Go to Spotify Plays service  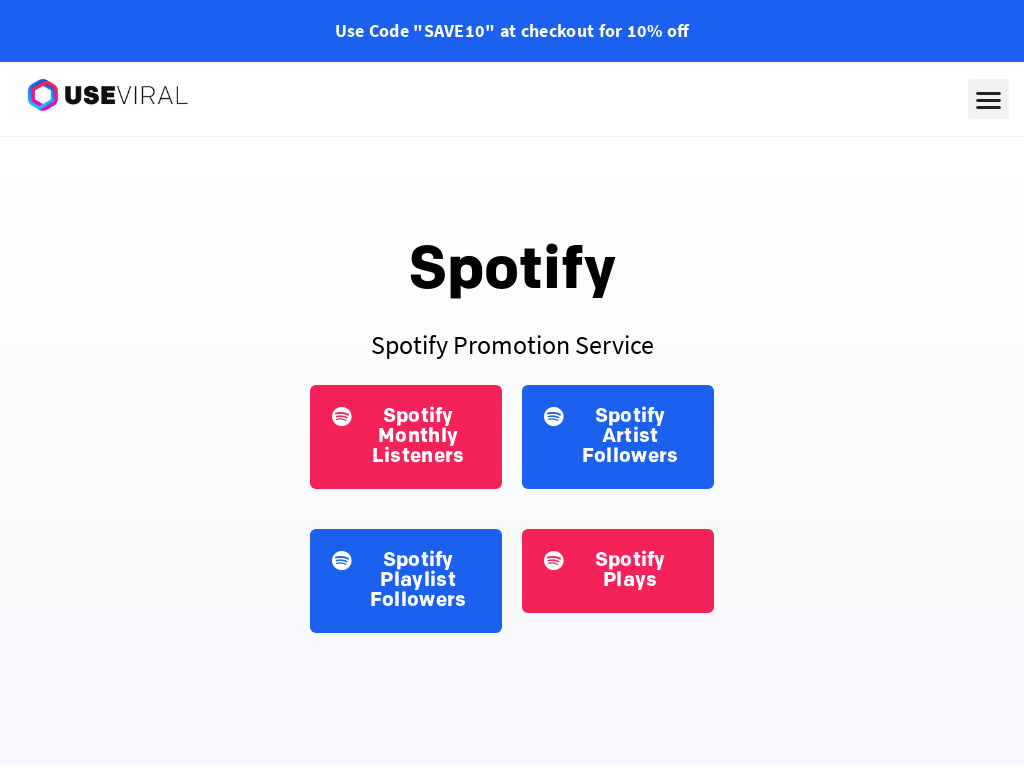(x=618, y=571)
